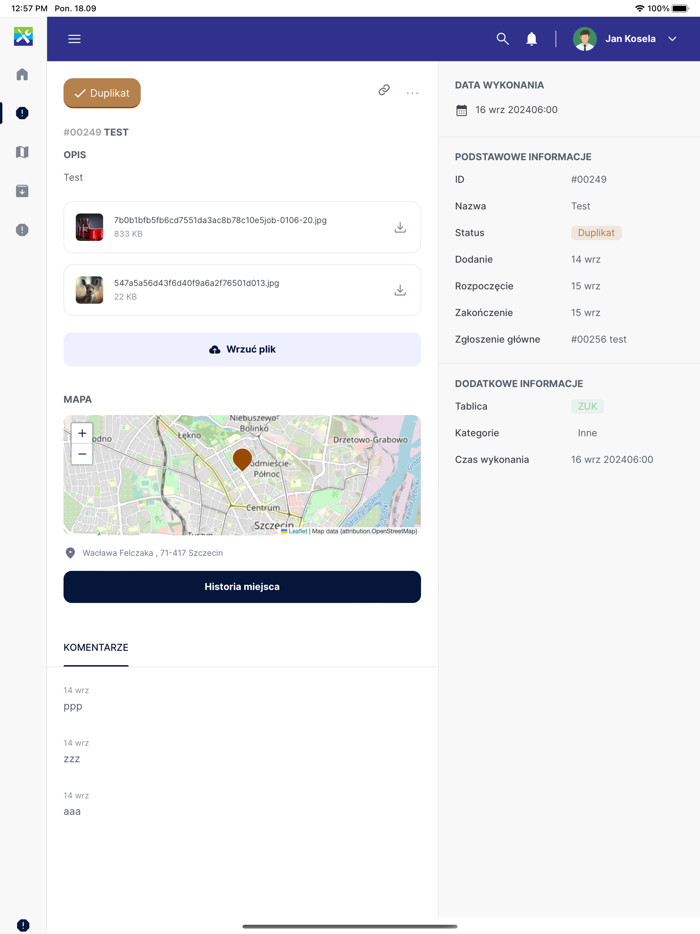Click the comment 'zzz'

pos(71,759)
